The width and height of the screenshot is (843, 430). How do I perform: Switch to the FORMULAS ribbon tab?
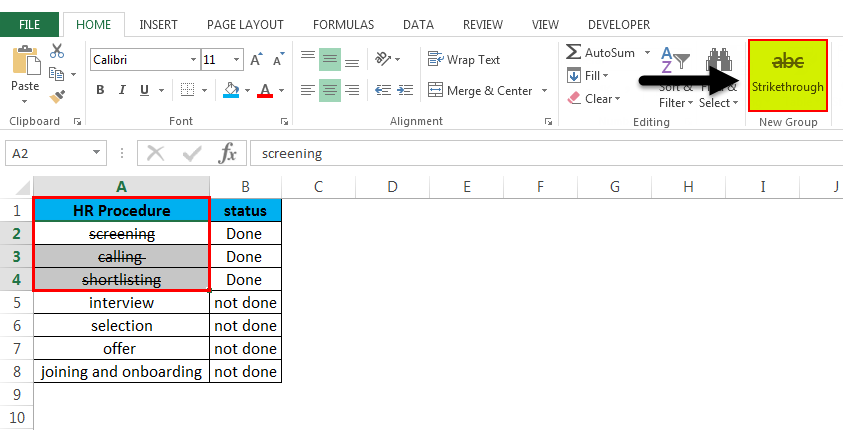coord(345,24)
